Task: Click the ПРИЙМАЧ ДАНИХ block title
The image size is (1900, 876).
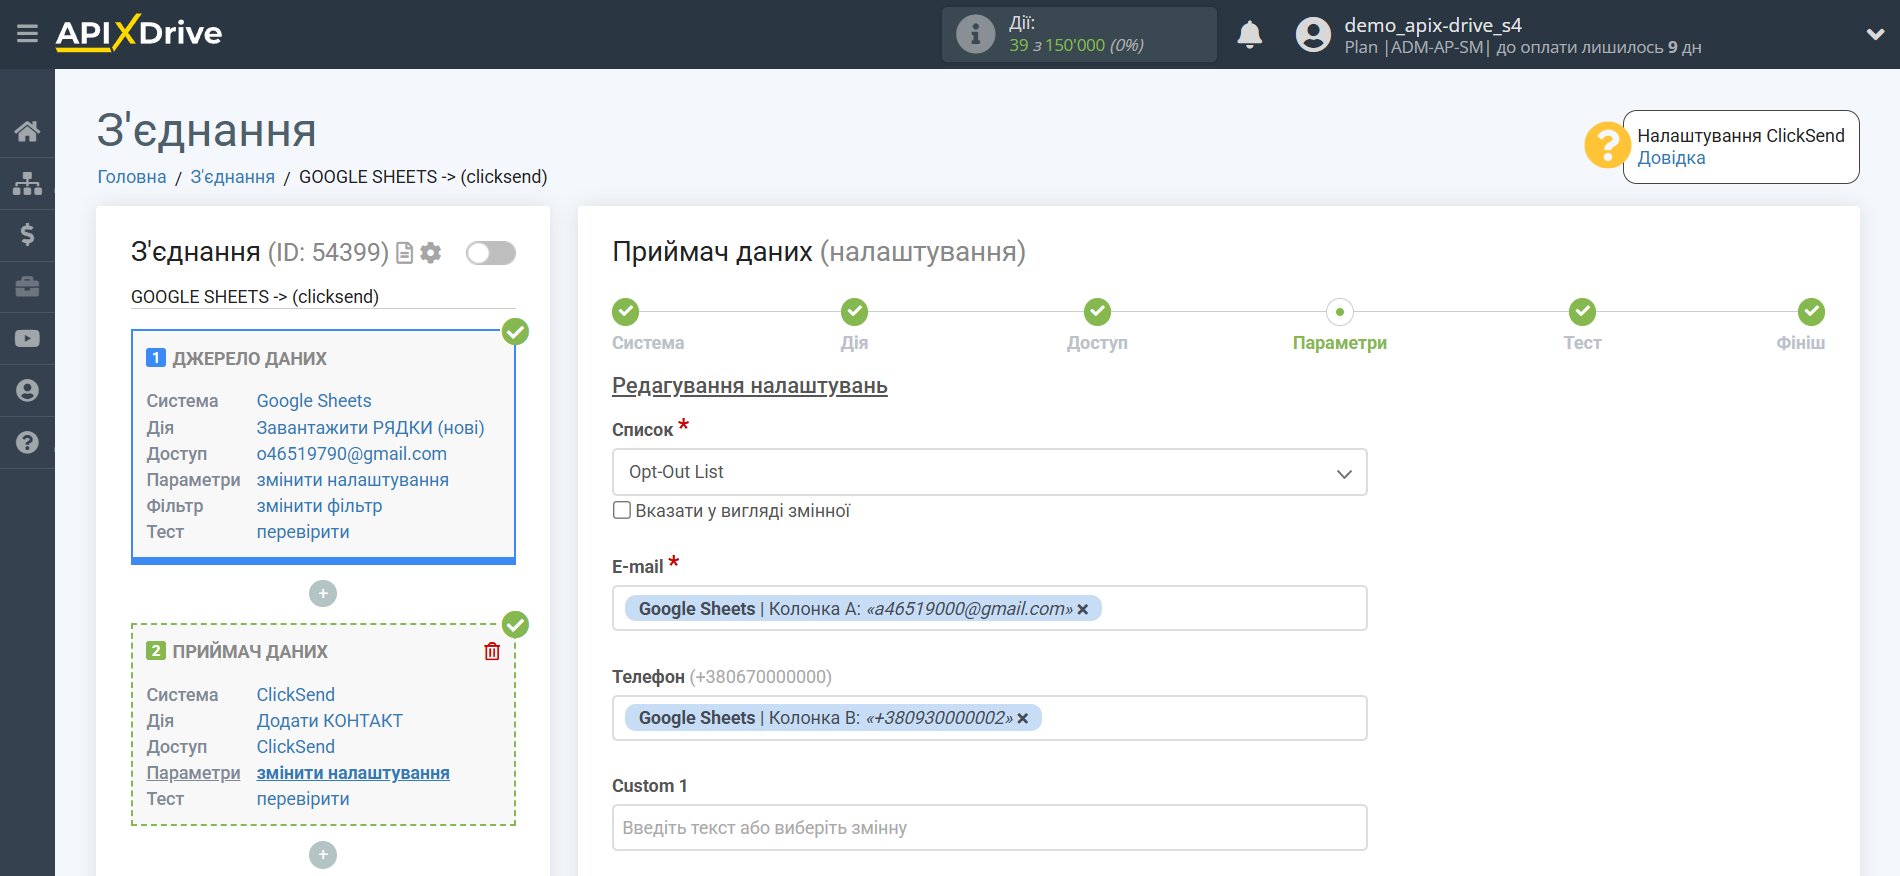Action: coord(250,651)
